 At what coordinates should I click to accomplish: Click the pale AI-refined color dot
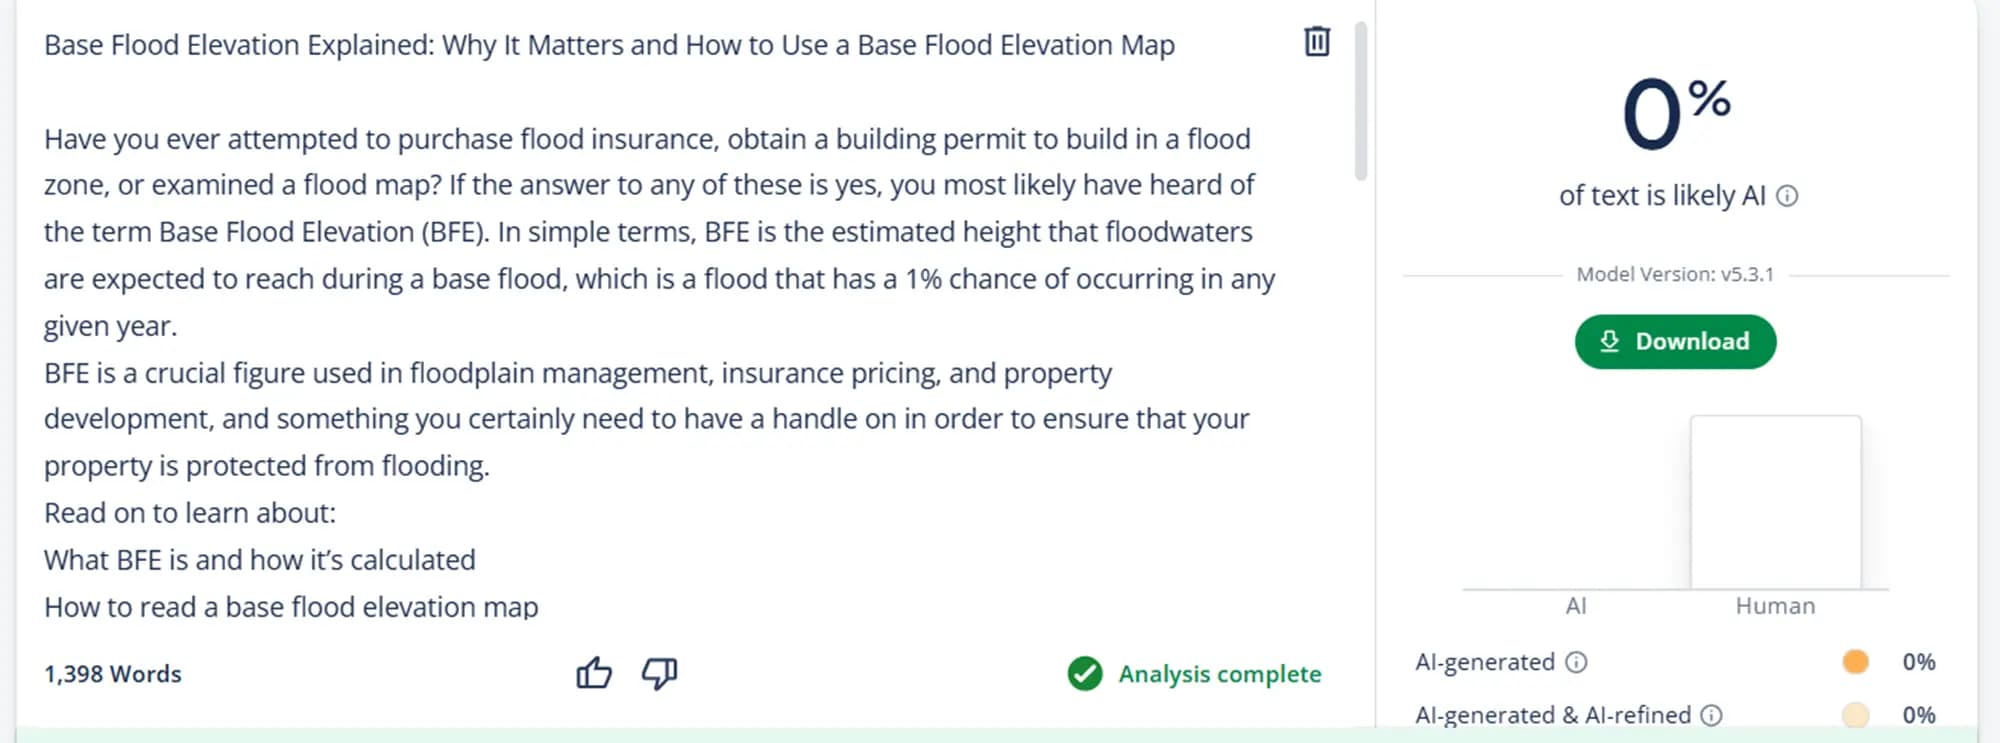[x=1855, y=715]
